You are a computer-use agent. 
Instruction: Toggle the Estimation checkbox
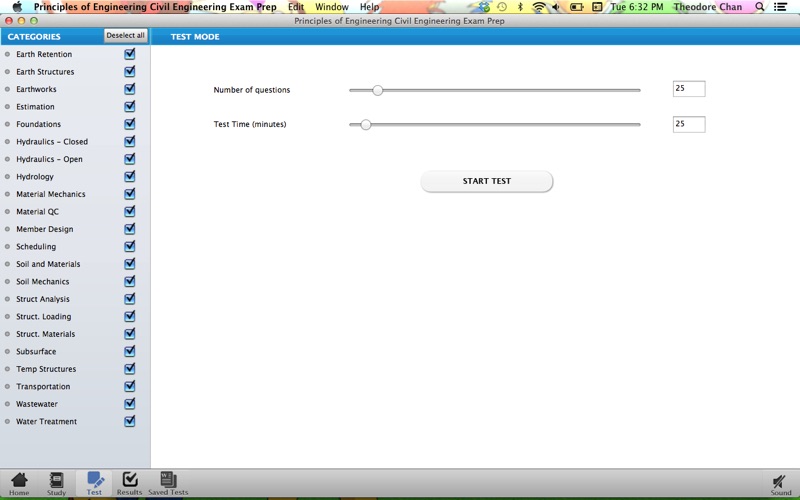[x=130, y=107]
